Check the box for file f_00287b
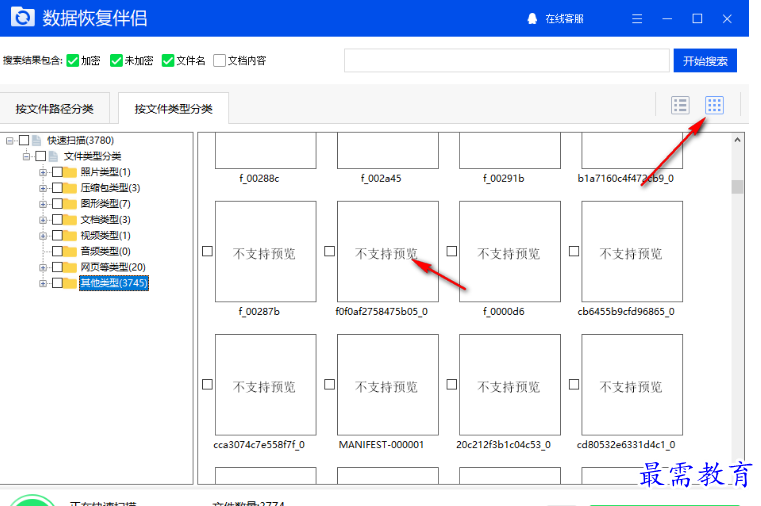This screenshot has width=761, height=506. pyautogui.click(x=207, y=251)
